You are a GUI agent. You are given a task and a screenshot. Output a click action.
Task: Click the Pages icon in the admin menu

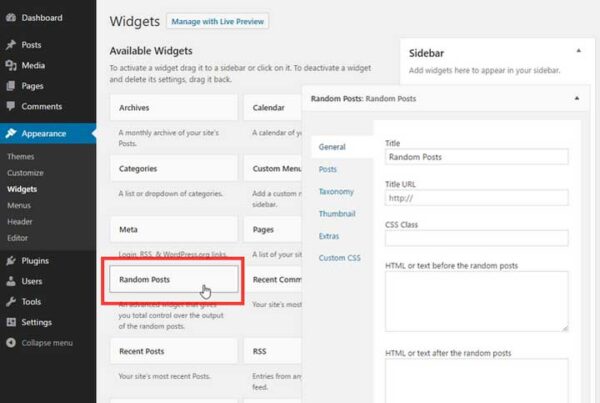(x=10, y=86)
